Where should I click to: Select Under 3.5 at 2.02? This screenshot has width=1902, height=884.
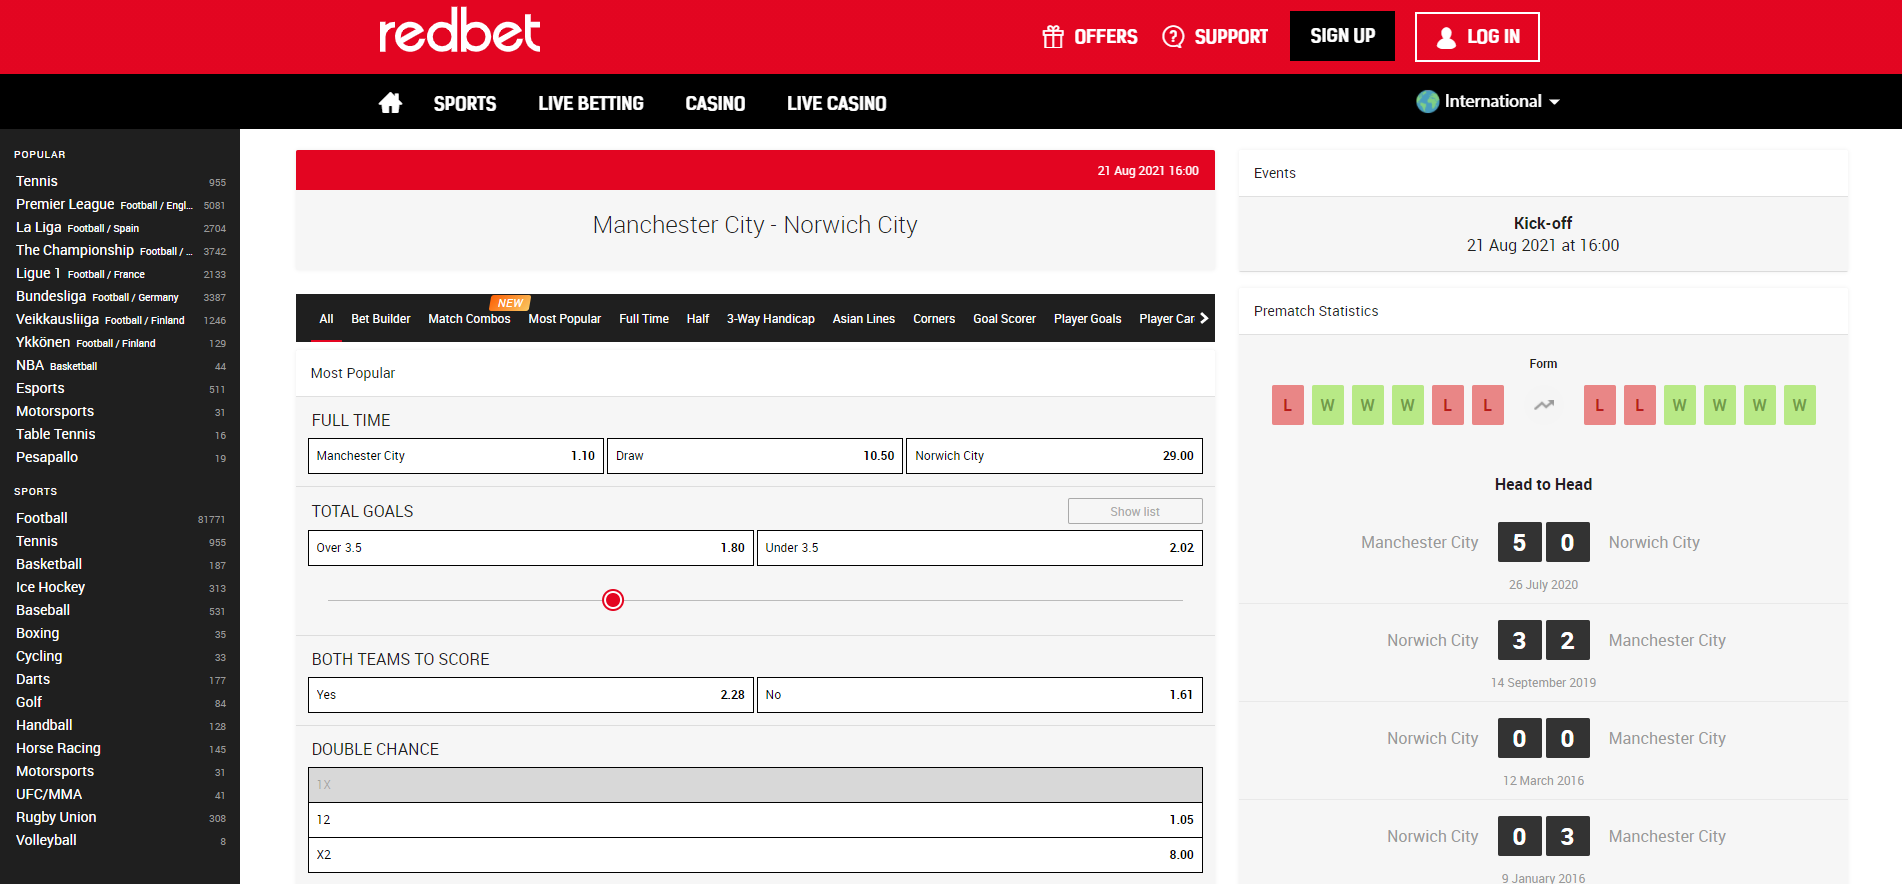(980, 548)
